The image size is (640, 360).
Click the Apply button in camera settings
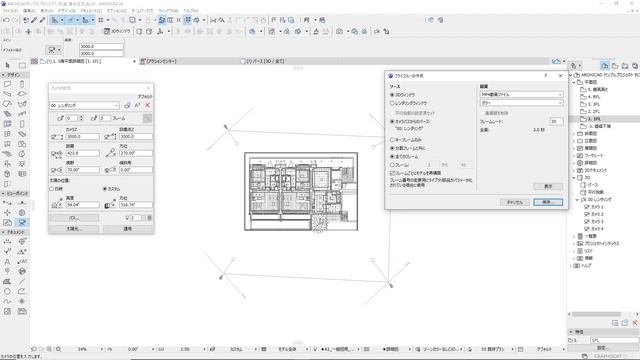click(128, 229)
